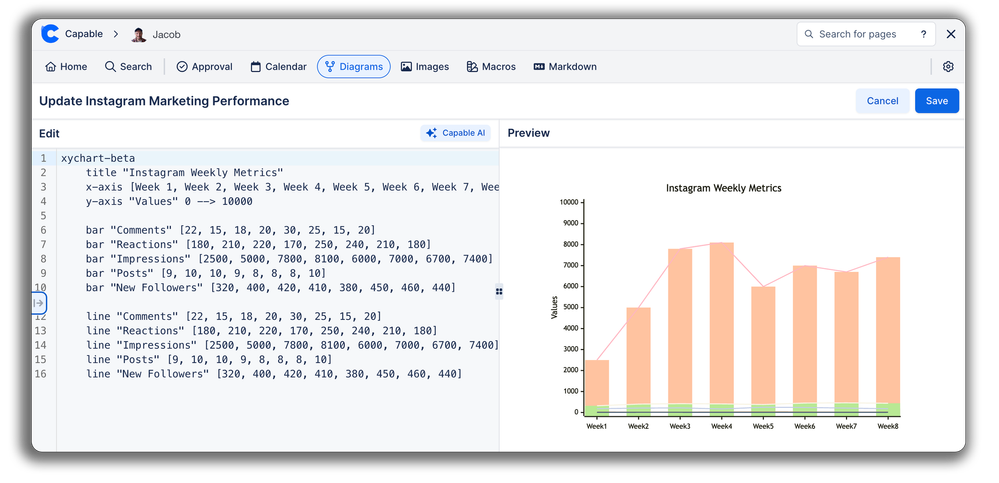Image resolution: width=999 pixels, height=483 pixels.
Task: Collapse the editor with arrow toggle
Action: tap(39, 303)
